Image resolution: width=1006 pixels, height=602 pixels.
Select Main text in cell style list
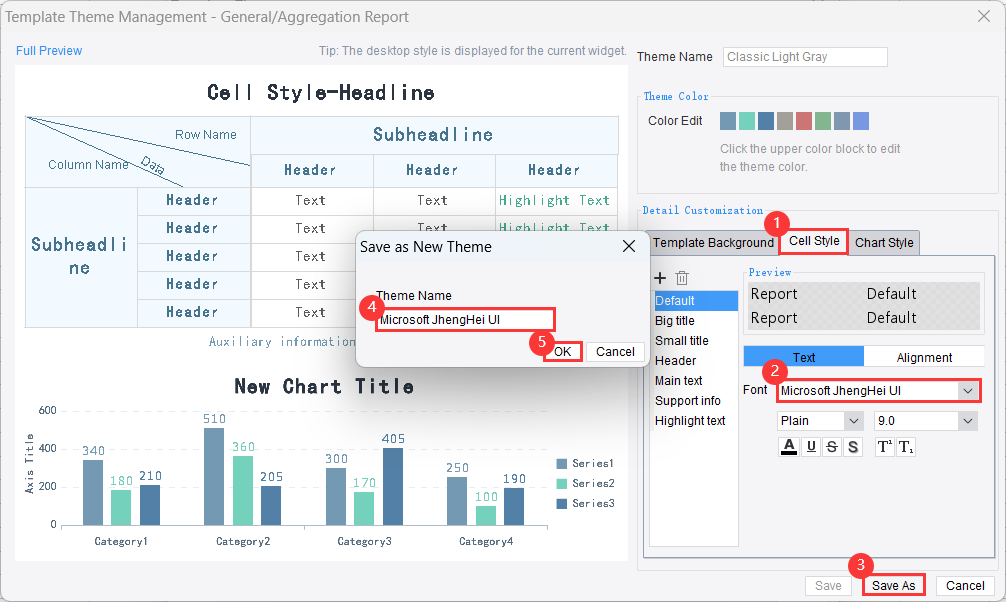pyautogui.click(x=696, y=381)
